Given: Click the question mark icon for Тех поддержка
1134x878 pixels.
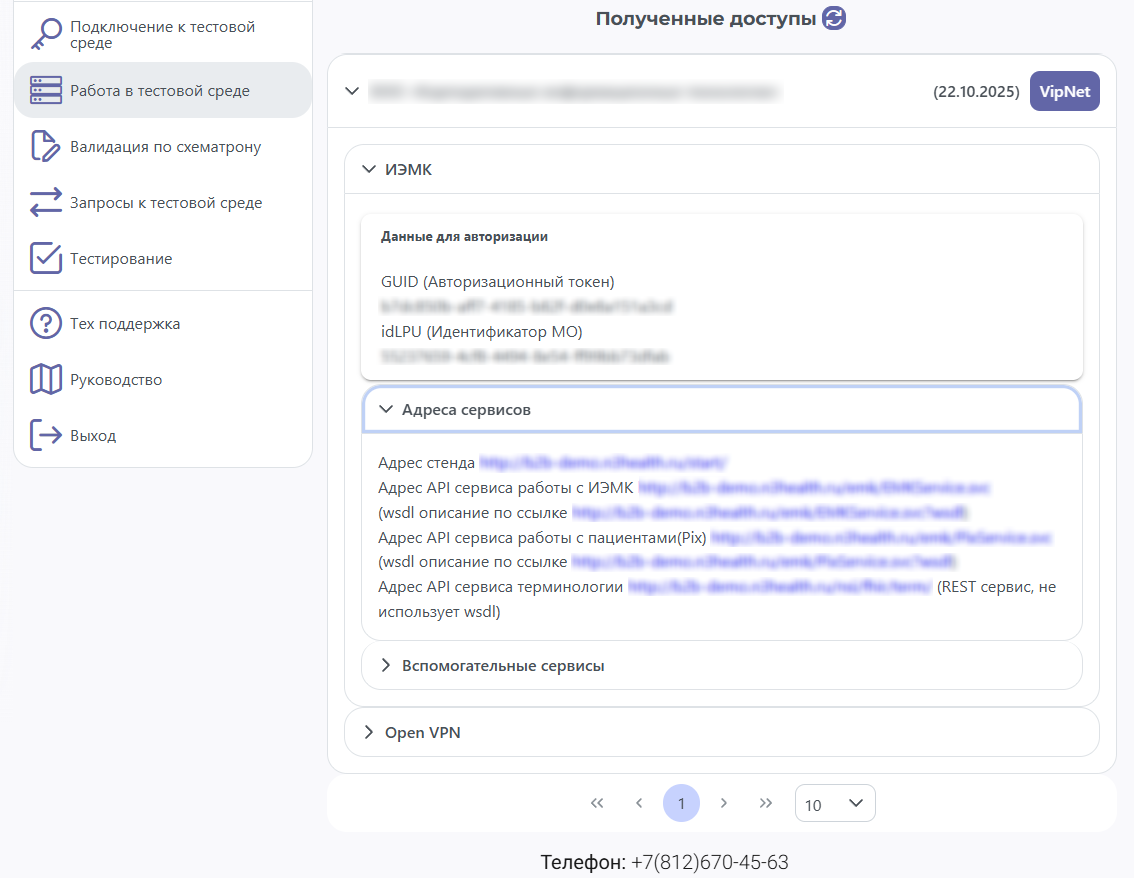Looking at the screenshot, I should click(x=46, y=323).
